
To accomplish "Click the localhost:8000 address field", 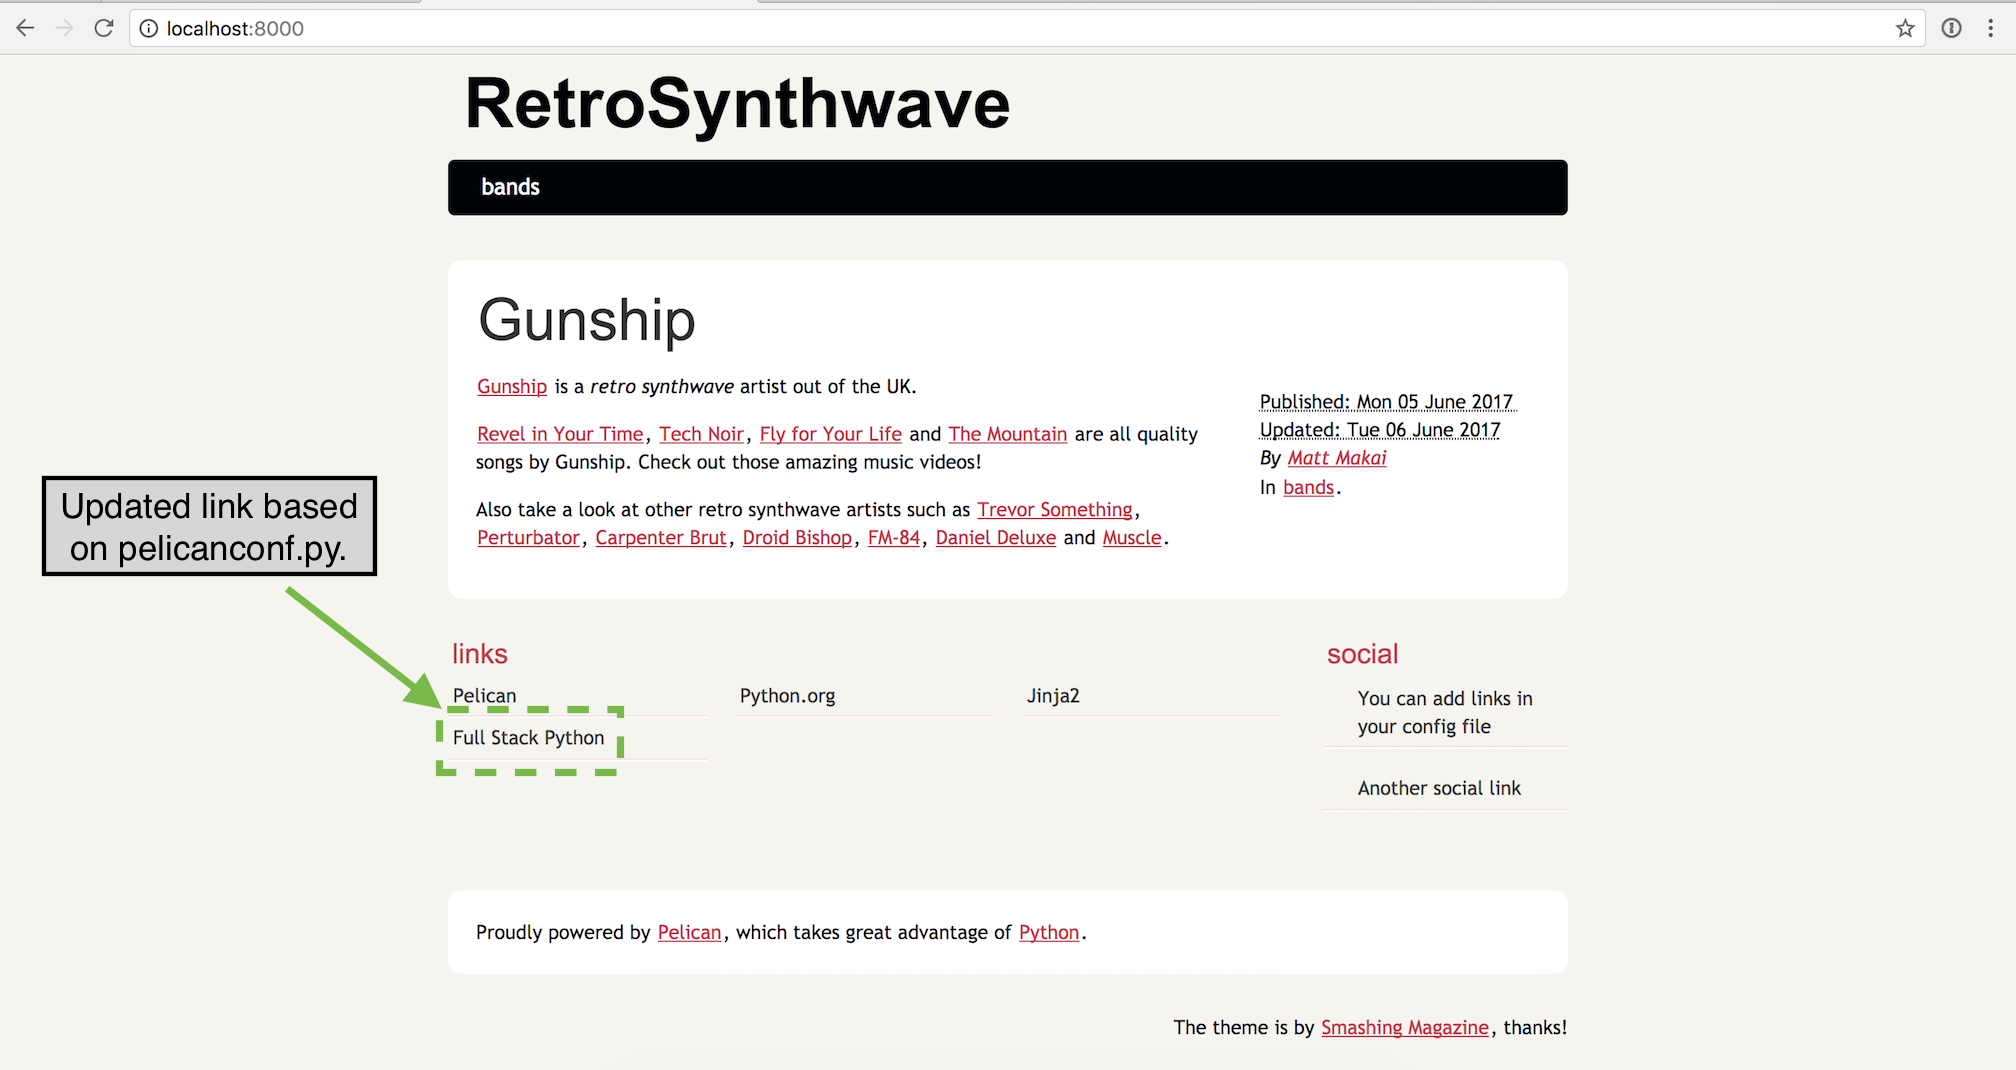I will (x=1026, y=29).
